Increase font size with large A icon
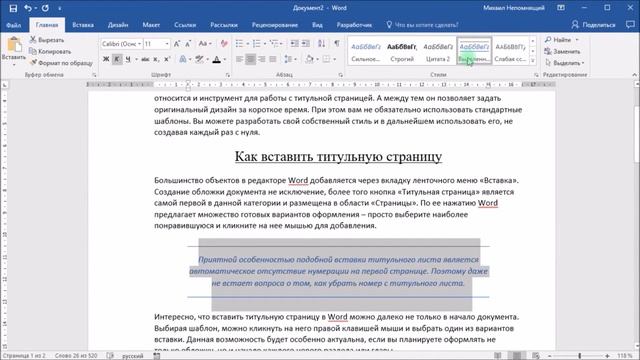The image size is (640, 360). 177,44
